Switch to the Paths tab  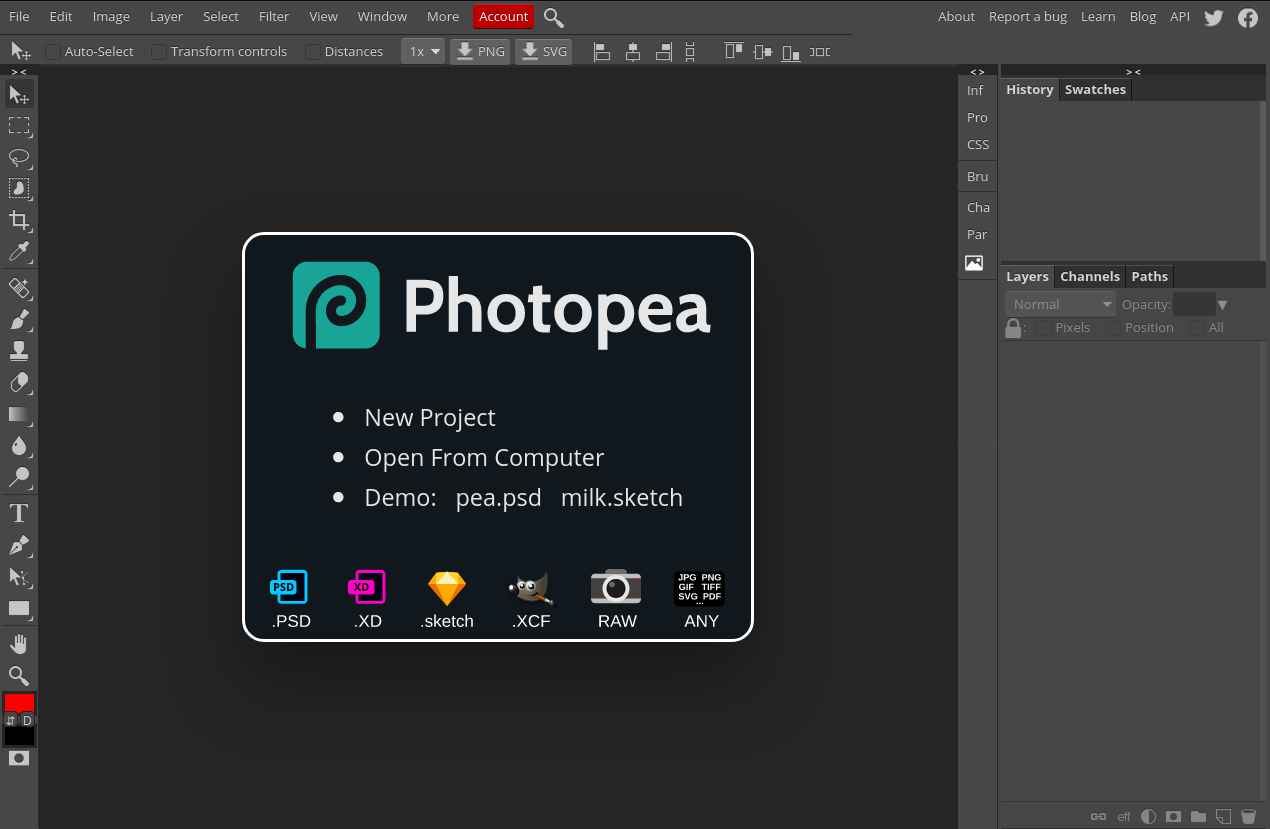[x=1150, y=277]
